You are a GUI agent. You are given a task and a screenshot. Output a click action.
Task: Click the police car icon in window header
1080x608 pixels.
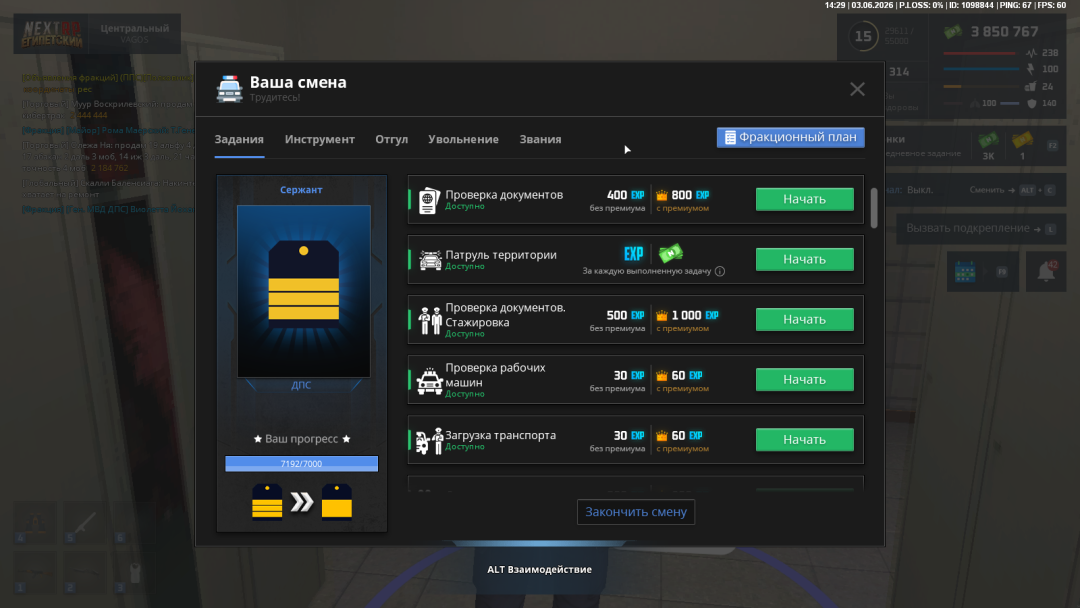pyautogui.click(x=229, y=89)
